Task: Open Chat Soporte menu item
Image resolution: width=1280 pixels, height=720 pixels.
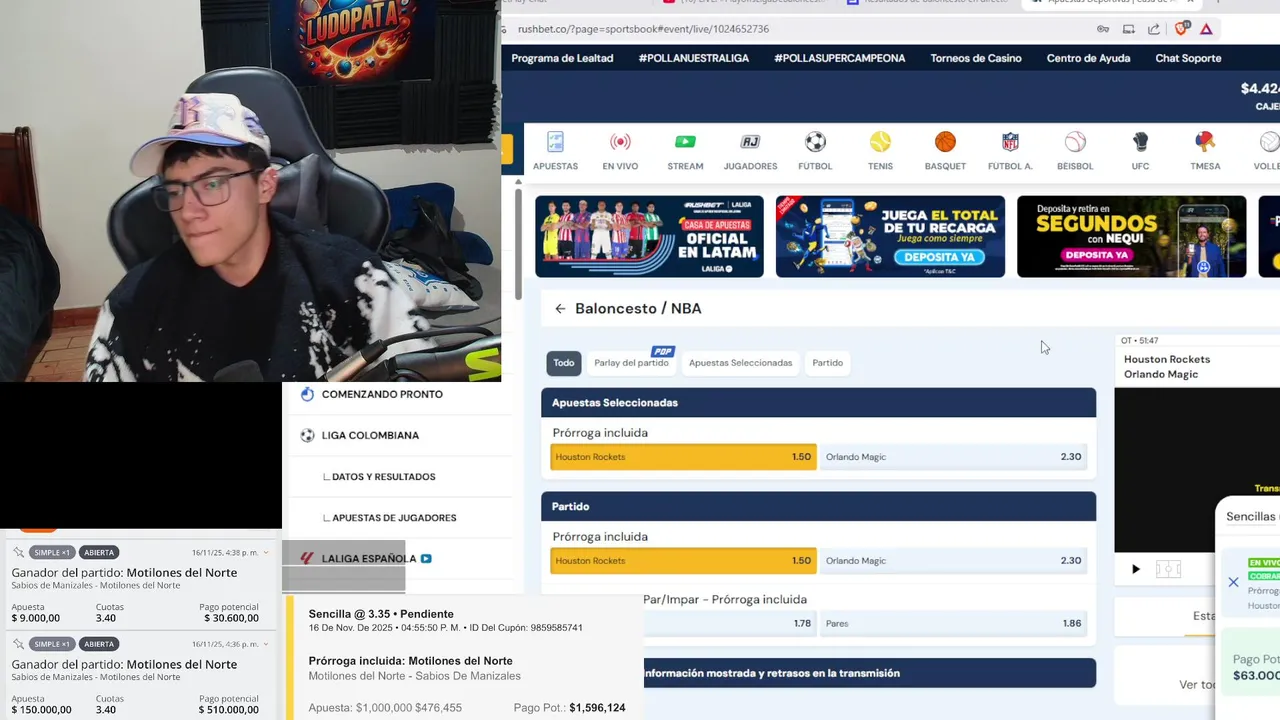Action: click(x=1188, y=58)
